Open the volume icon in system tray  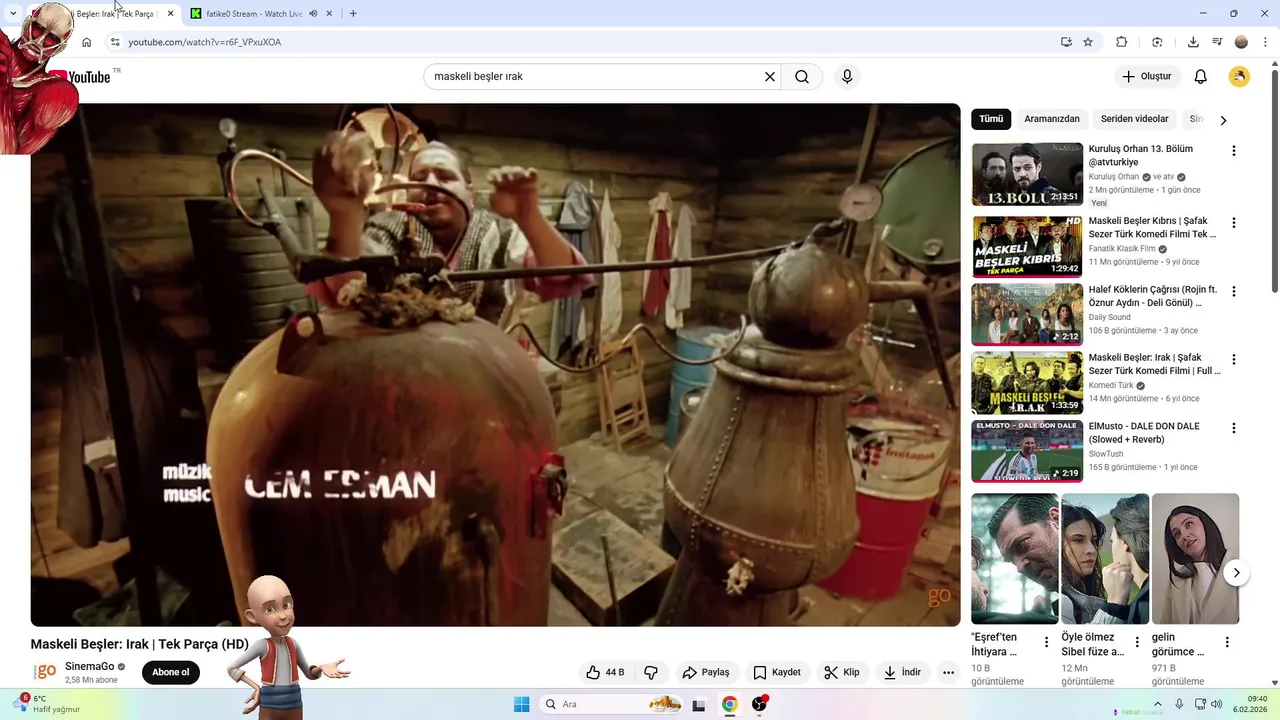coord(1218,704)
